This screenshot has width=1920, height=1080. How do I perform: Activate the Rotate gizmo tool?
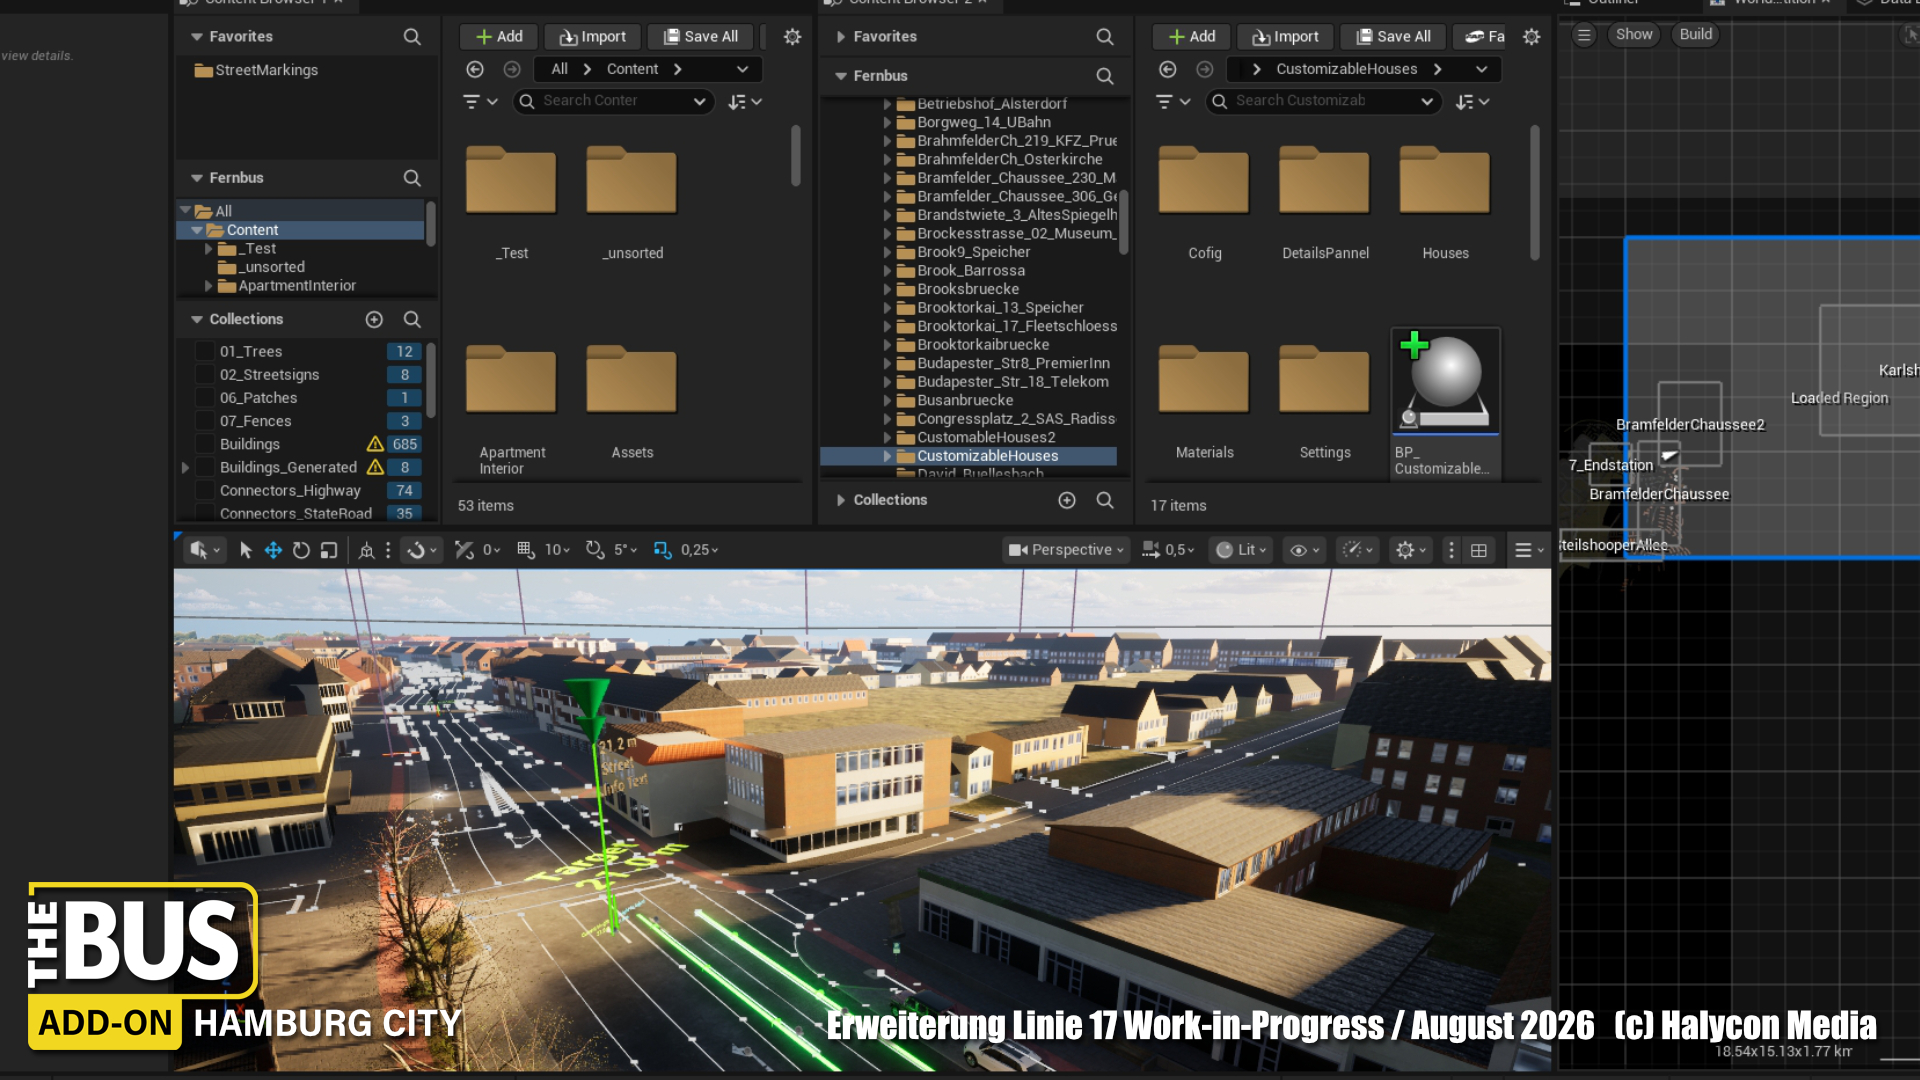301,550
